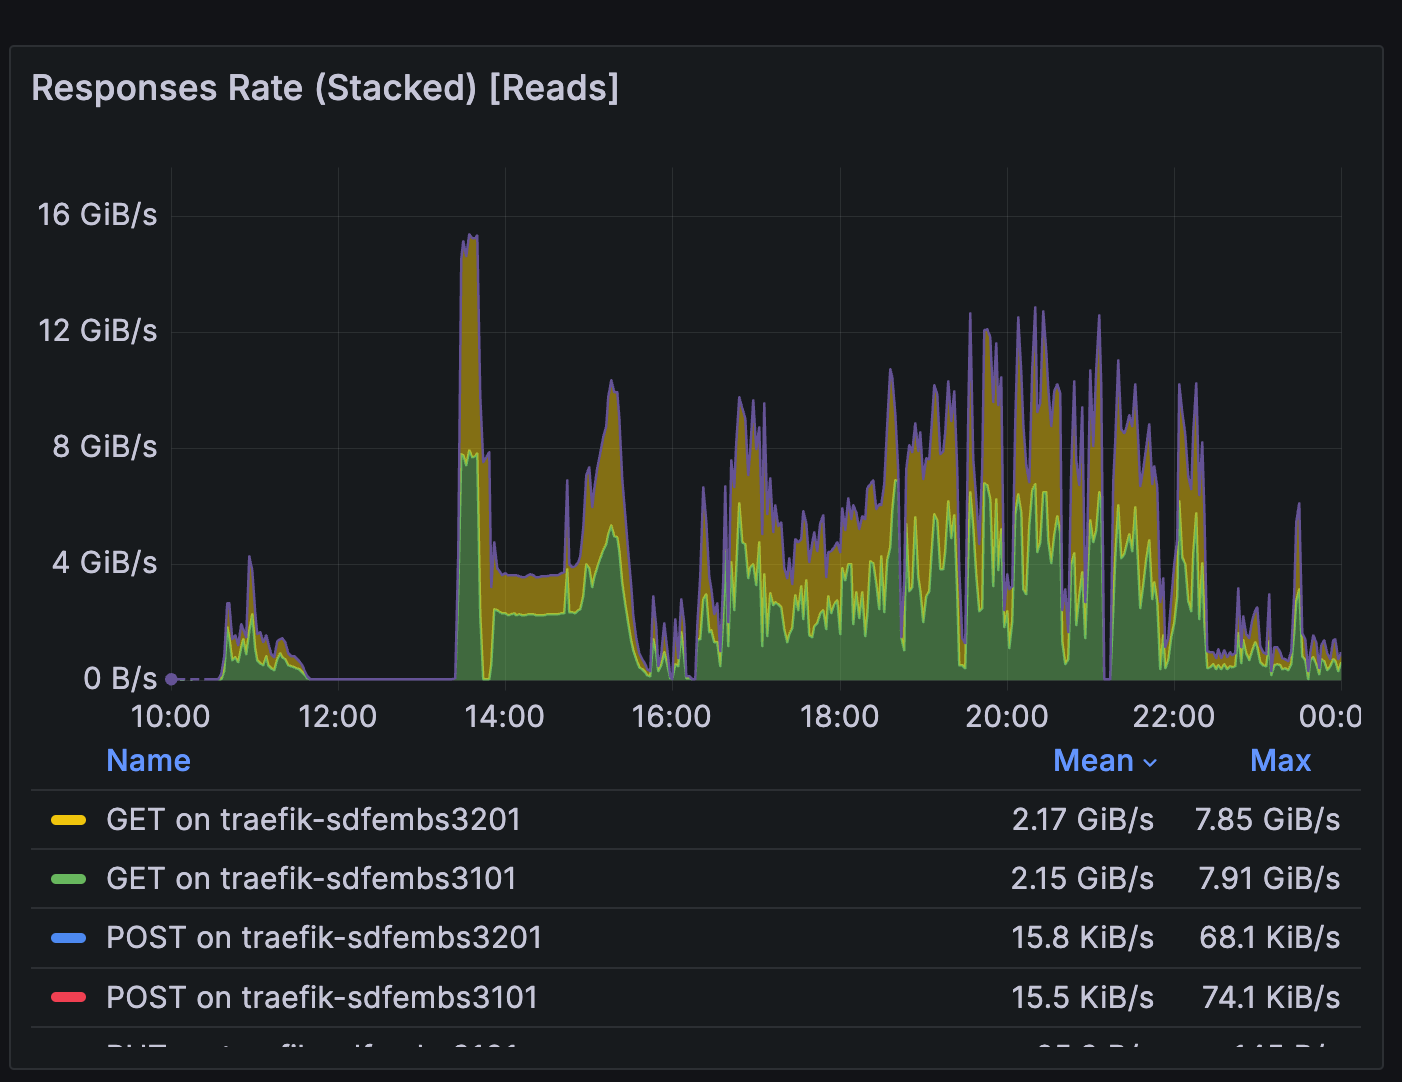
Task: Show only POST on traefik-sdfembs3101 series
Action: click(322, 997)
